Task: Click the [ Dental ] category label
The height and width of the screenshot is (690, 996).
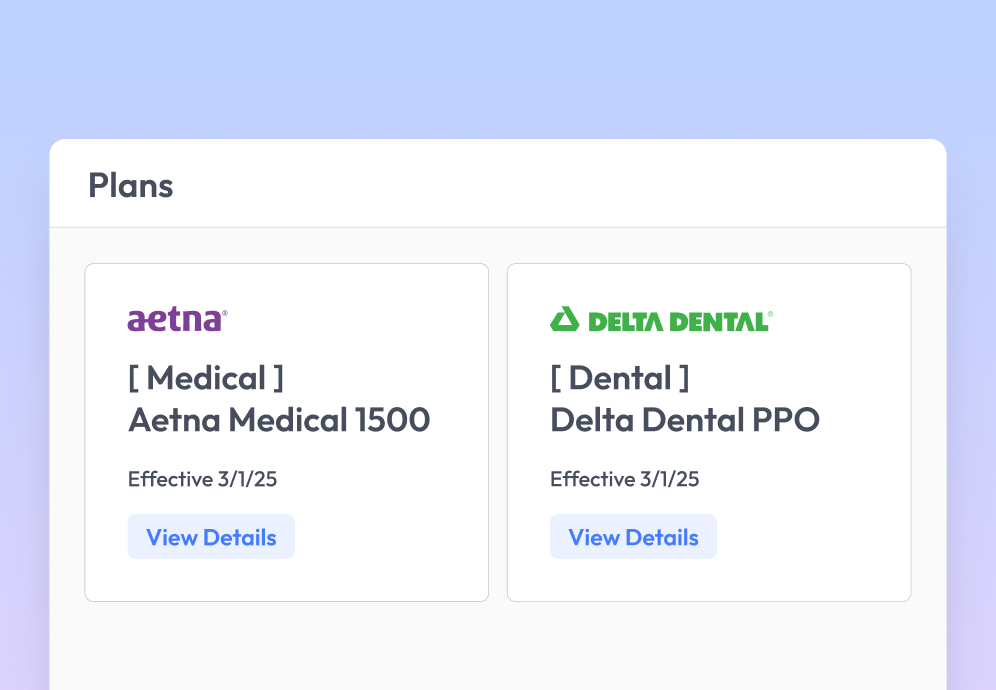Action: click(620, 378)
